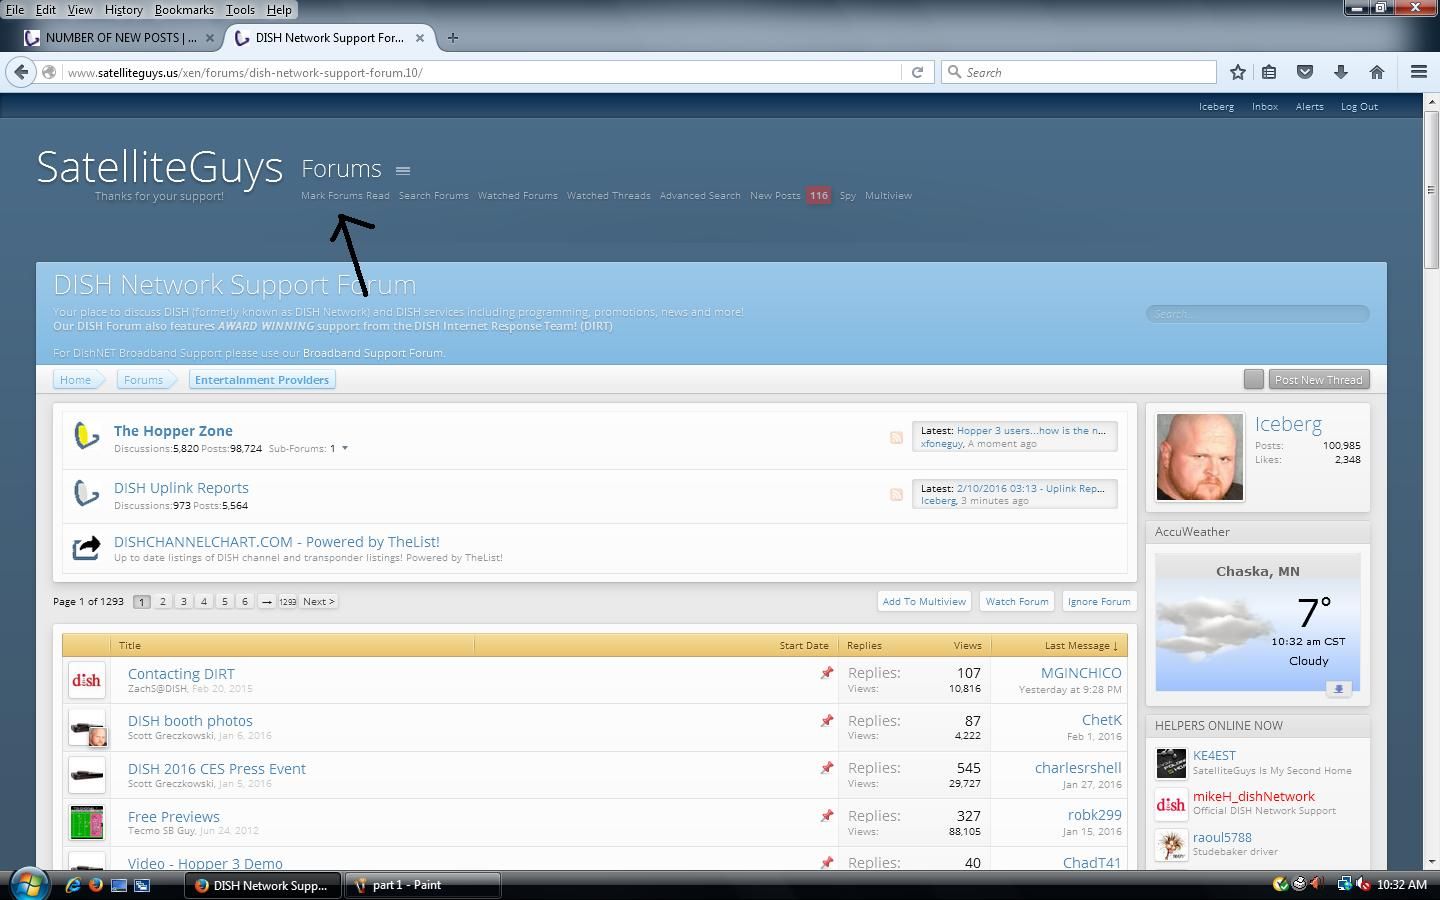The height and width of the screenshot is (900, 1440).
Task: Open the Downloads arrow icon
Action: [1341, 72]
